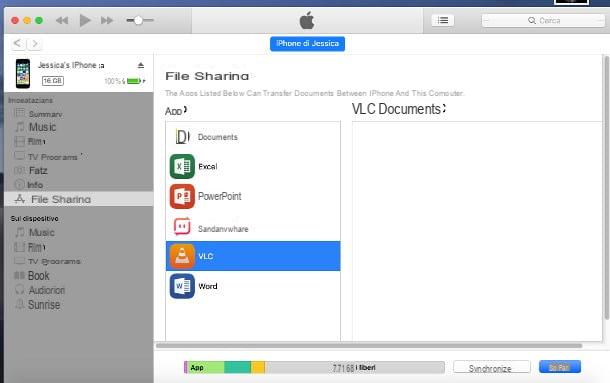This screenshot has width=610, height=383.
Task: Select the Word app icon
Action: (182, 286)
